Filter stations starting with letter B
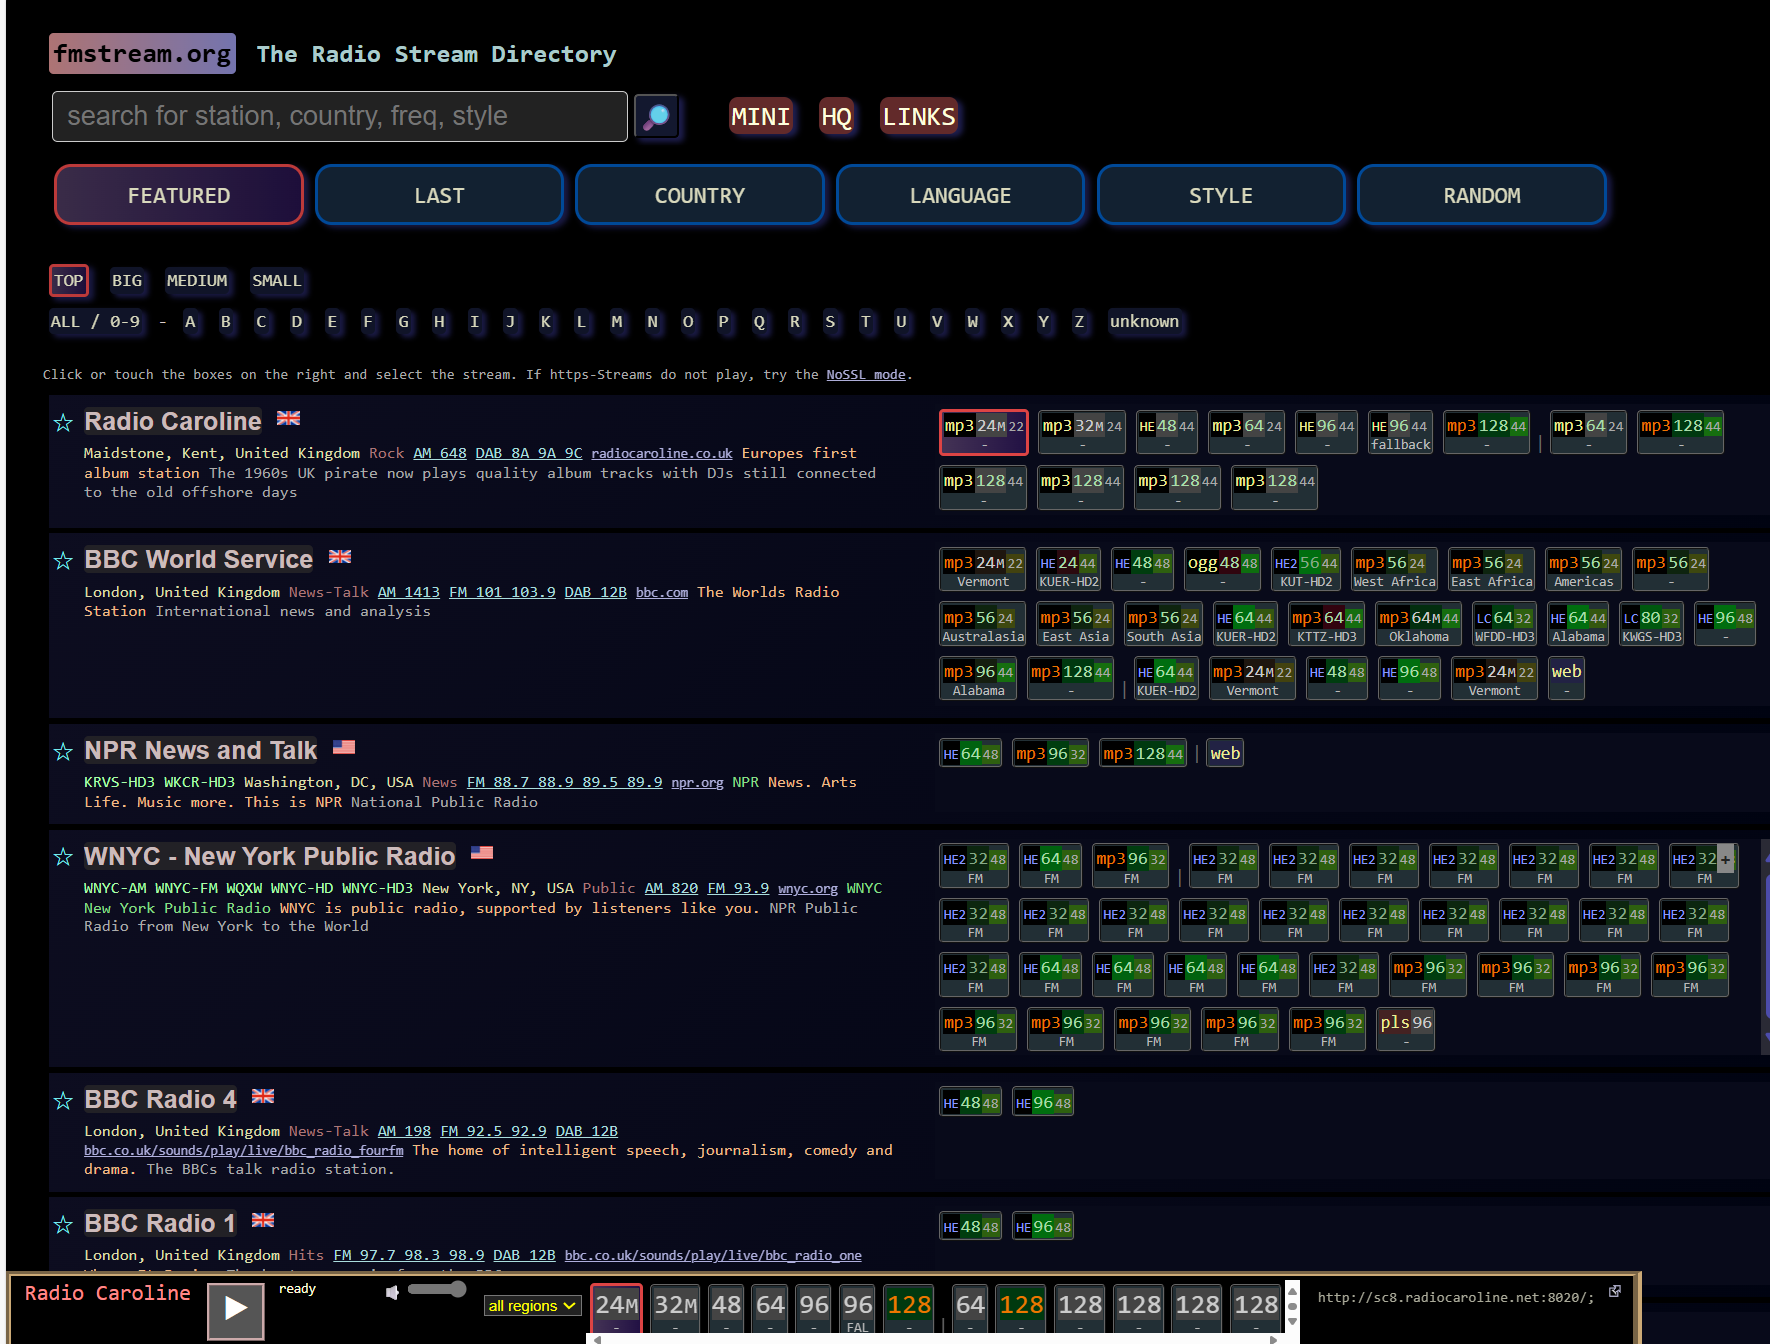1770x1344 pixels. pyautogui.click(x=226, y=322)
